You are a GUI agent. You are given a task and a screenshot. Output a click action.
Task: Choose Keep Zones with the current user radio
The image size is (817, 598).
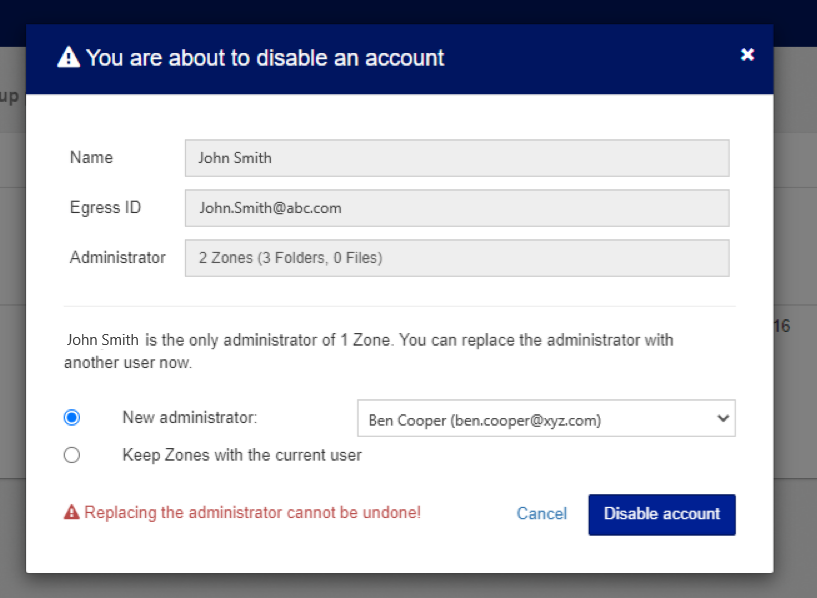tap(72, 455)
